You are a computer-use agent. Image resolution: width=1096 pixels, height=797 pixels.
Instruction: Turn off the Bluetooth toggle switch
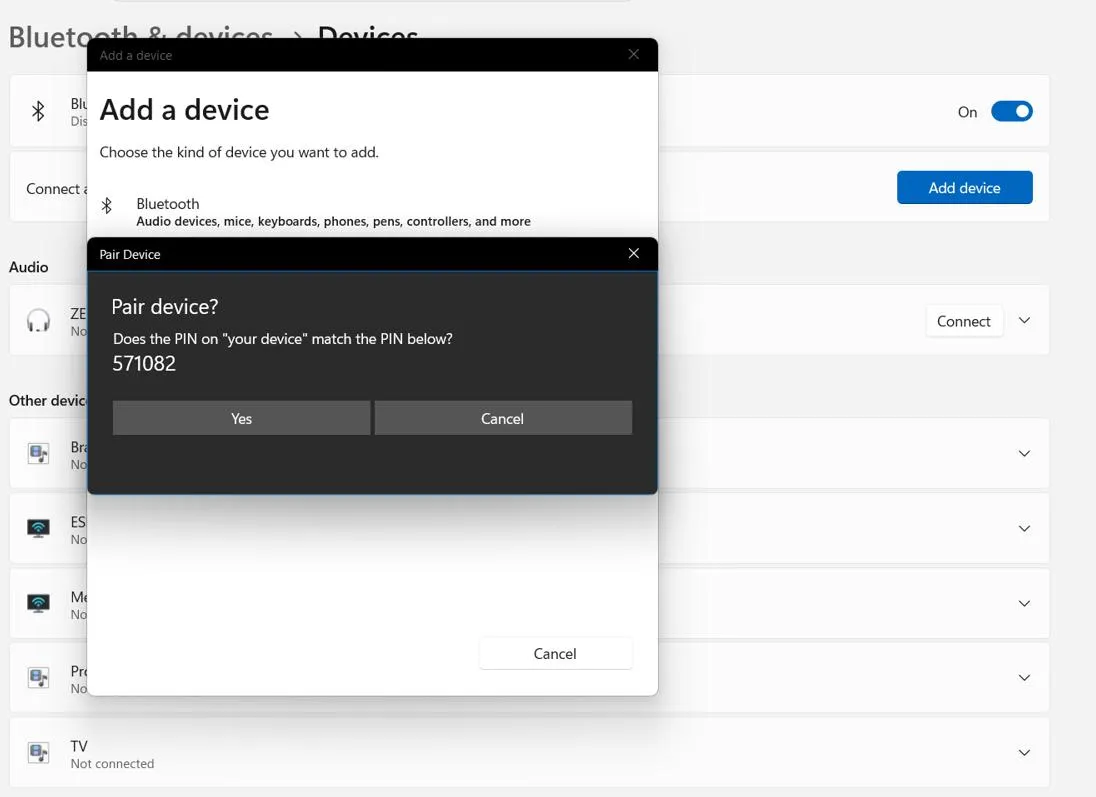coord(1011,111)
